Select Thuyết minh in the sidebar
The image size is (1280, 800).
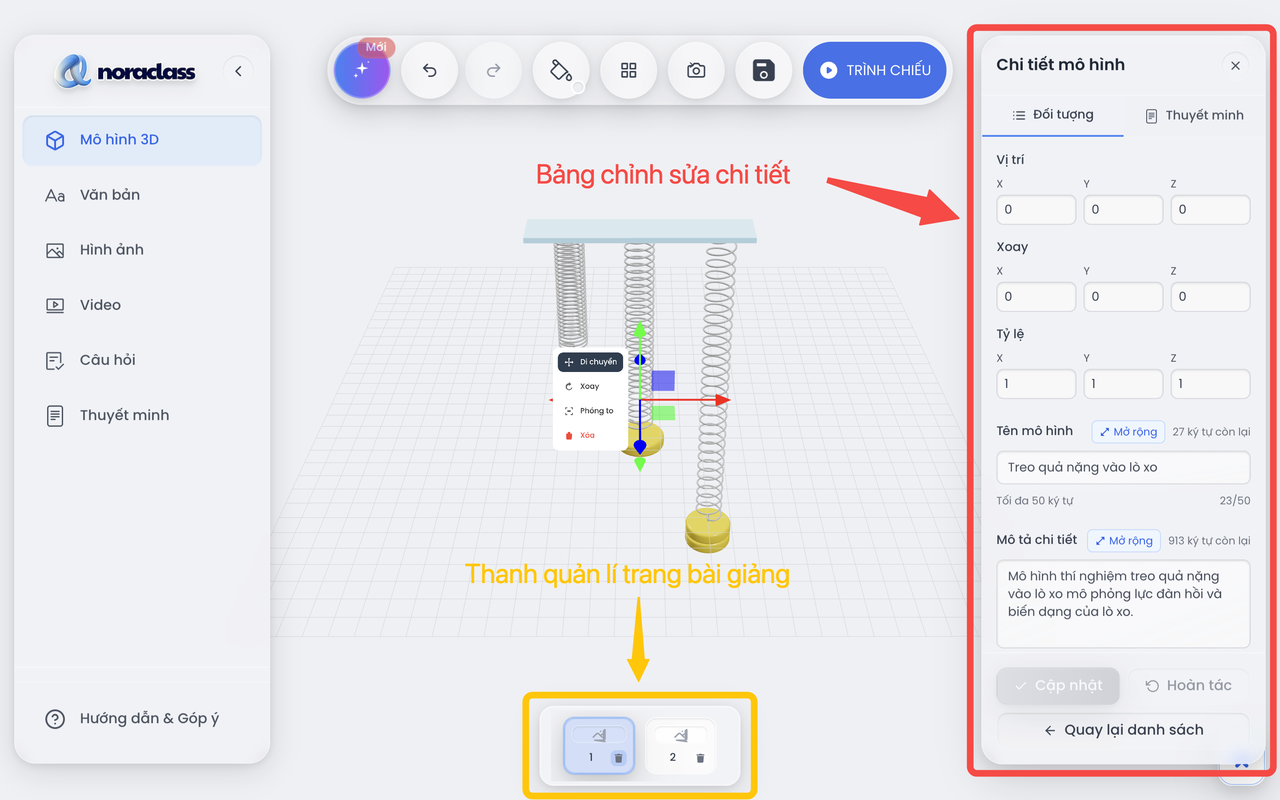(x=142, y=415)
